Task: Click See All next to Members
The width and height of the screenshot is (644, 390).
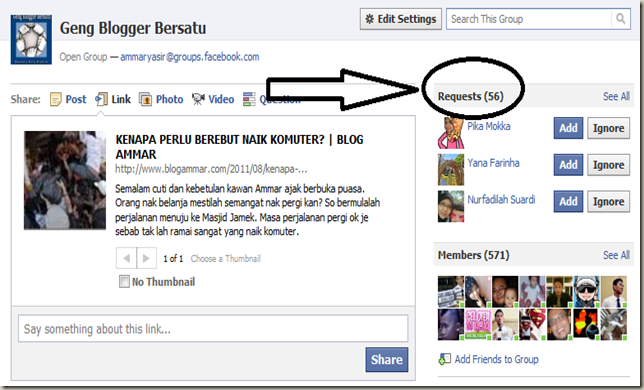Action: pyautogui.click(x=616, y=255)
